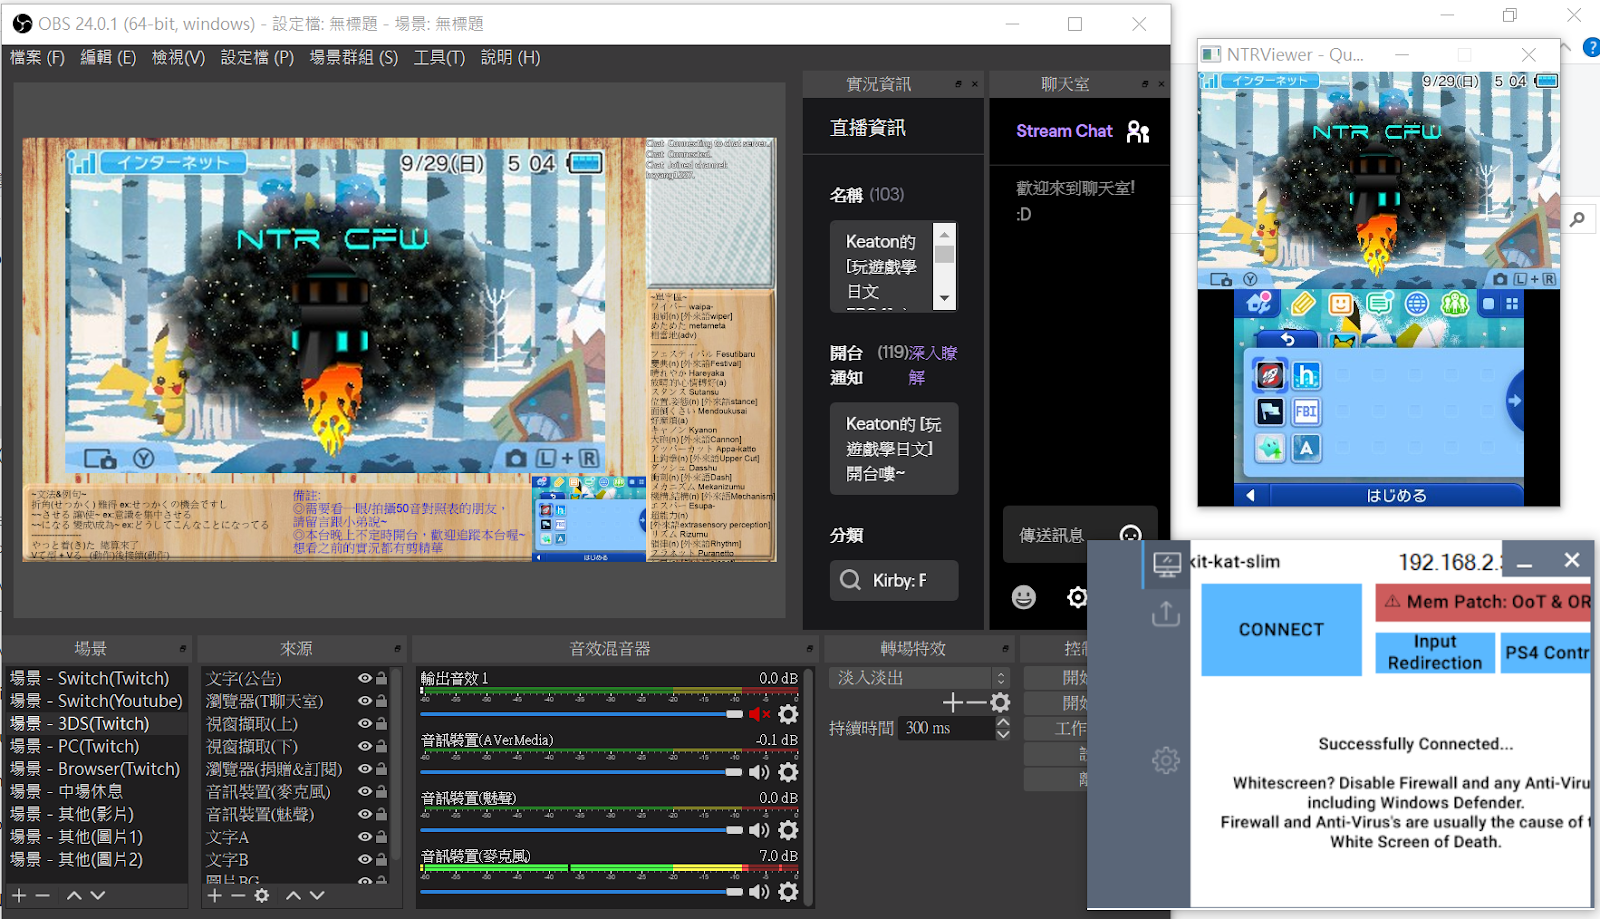
Task: Open settings gear for 輸出音效 1 mixer channel
Action: coord(788,714)
